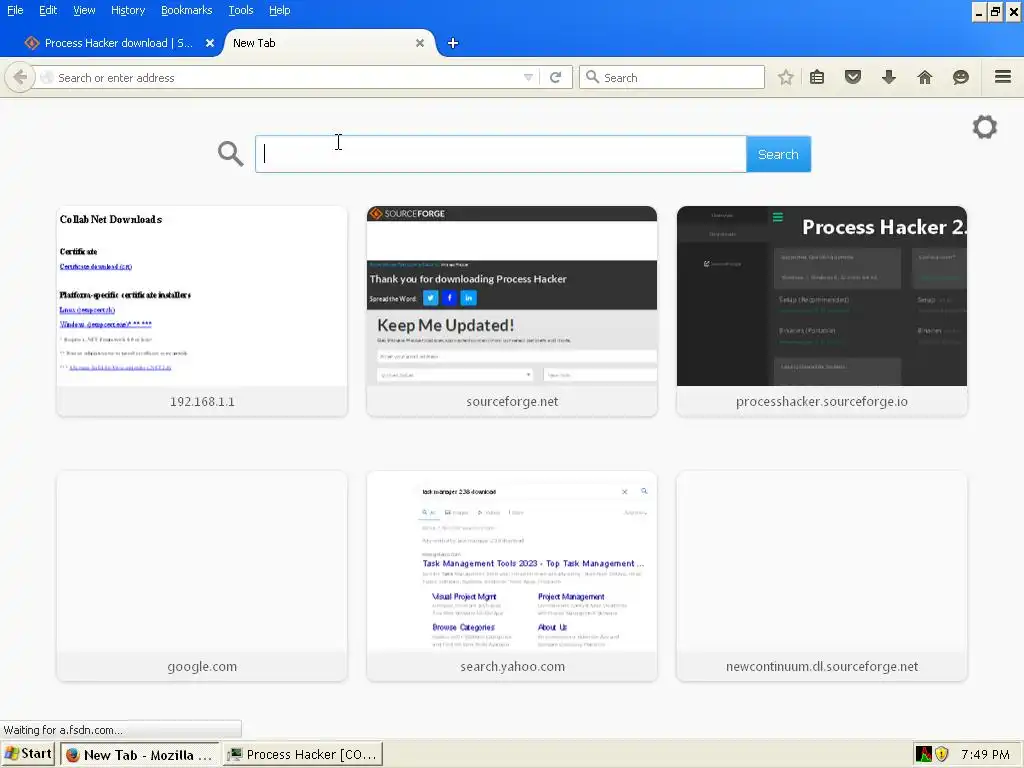Click the SourceForge favicon on first tab
1024x768 pixels.
32,43
